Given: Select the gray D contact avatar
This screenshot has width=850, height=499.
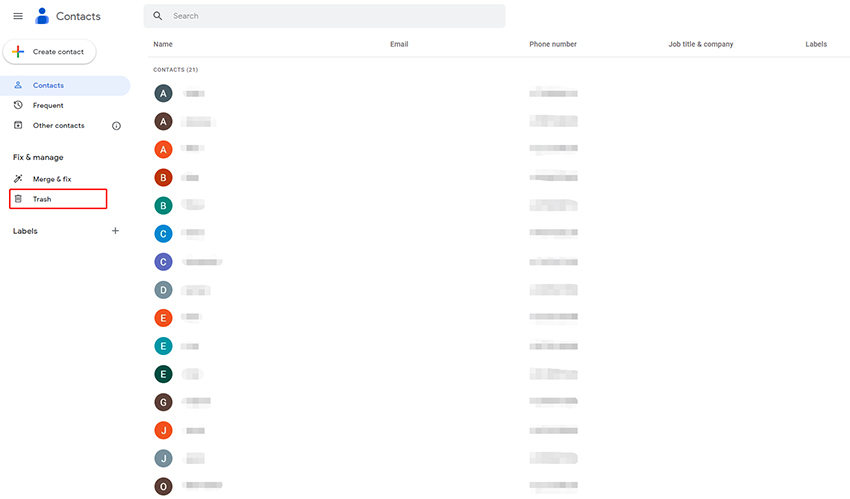Looking at the screenshot, I should pos(163,290).
